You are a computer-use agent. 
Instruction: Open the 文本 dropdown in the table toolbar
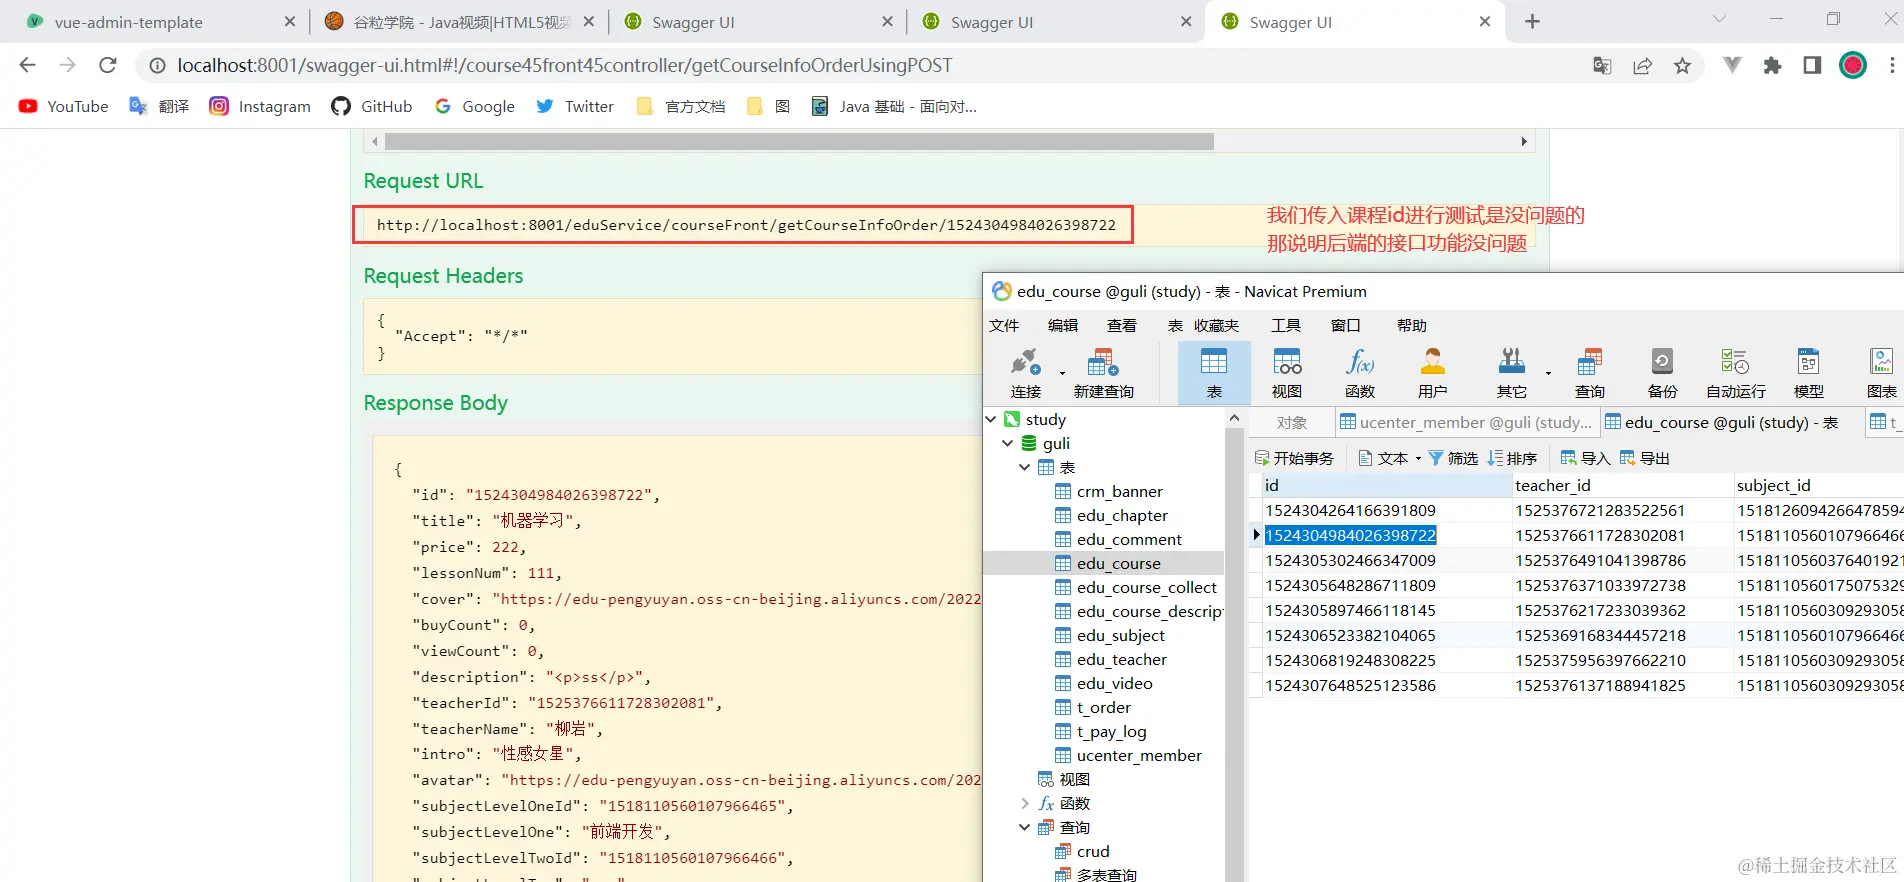(x=1390, y=458)
